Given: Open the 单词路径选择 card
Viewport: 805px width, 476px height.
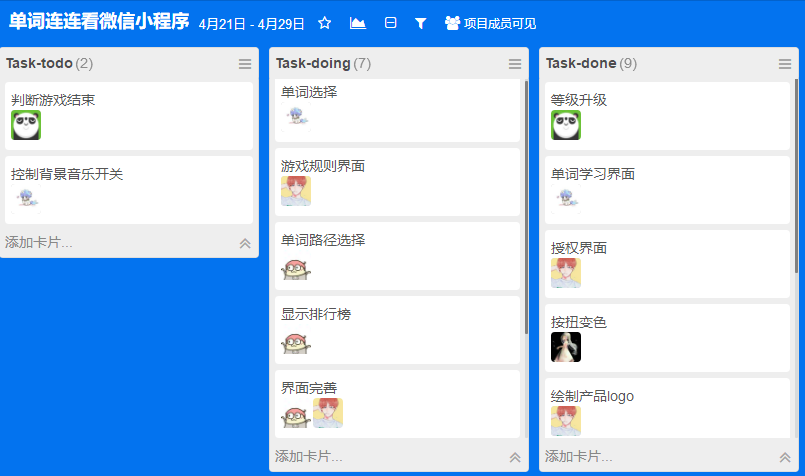Looking at the screenshot, I should point(397,256).
